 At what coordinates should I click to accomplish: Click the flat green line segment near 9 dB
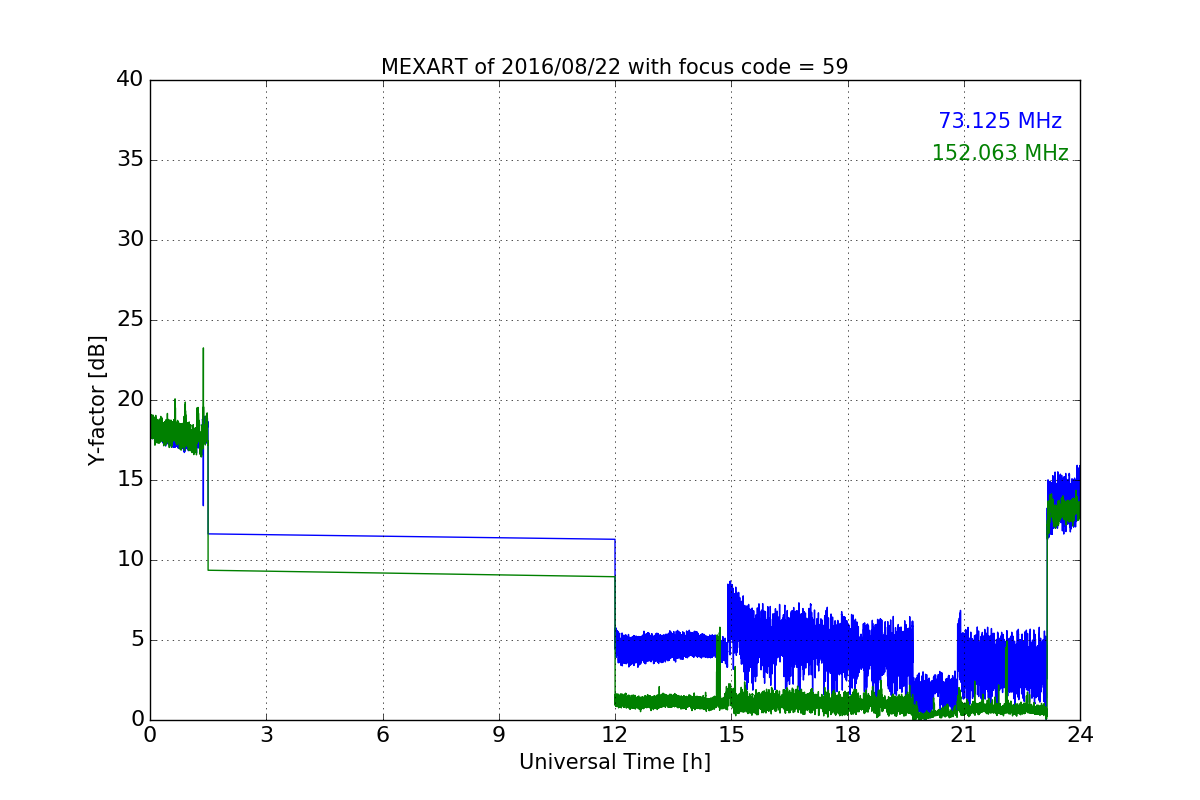(411, 573)
